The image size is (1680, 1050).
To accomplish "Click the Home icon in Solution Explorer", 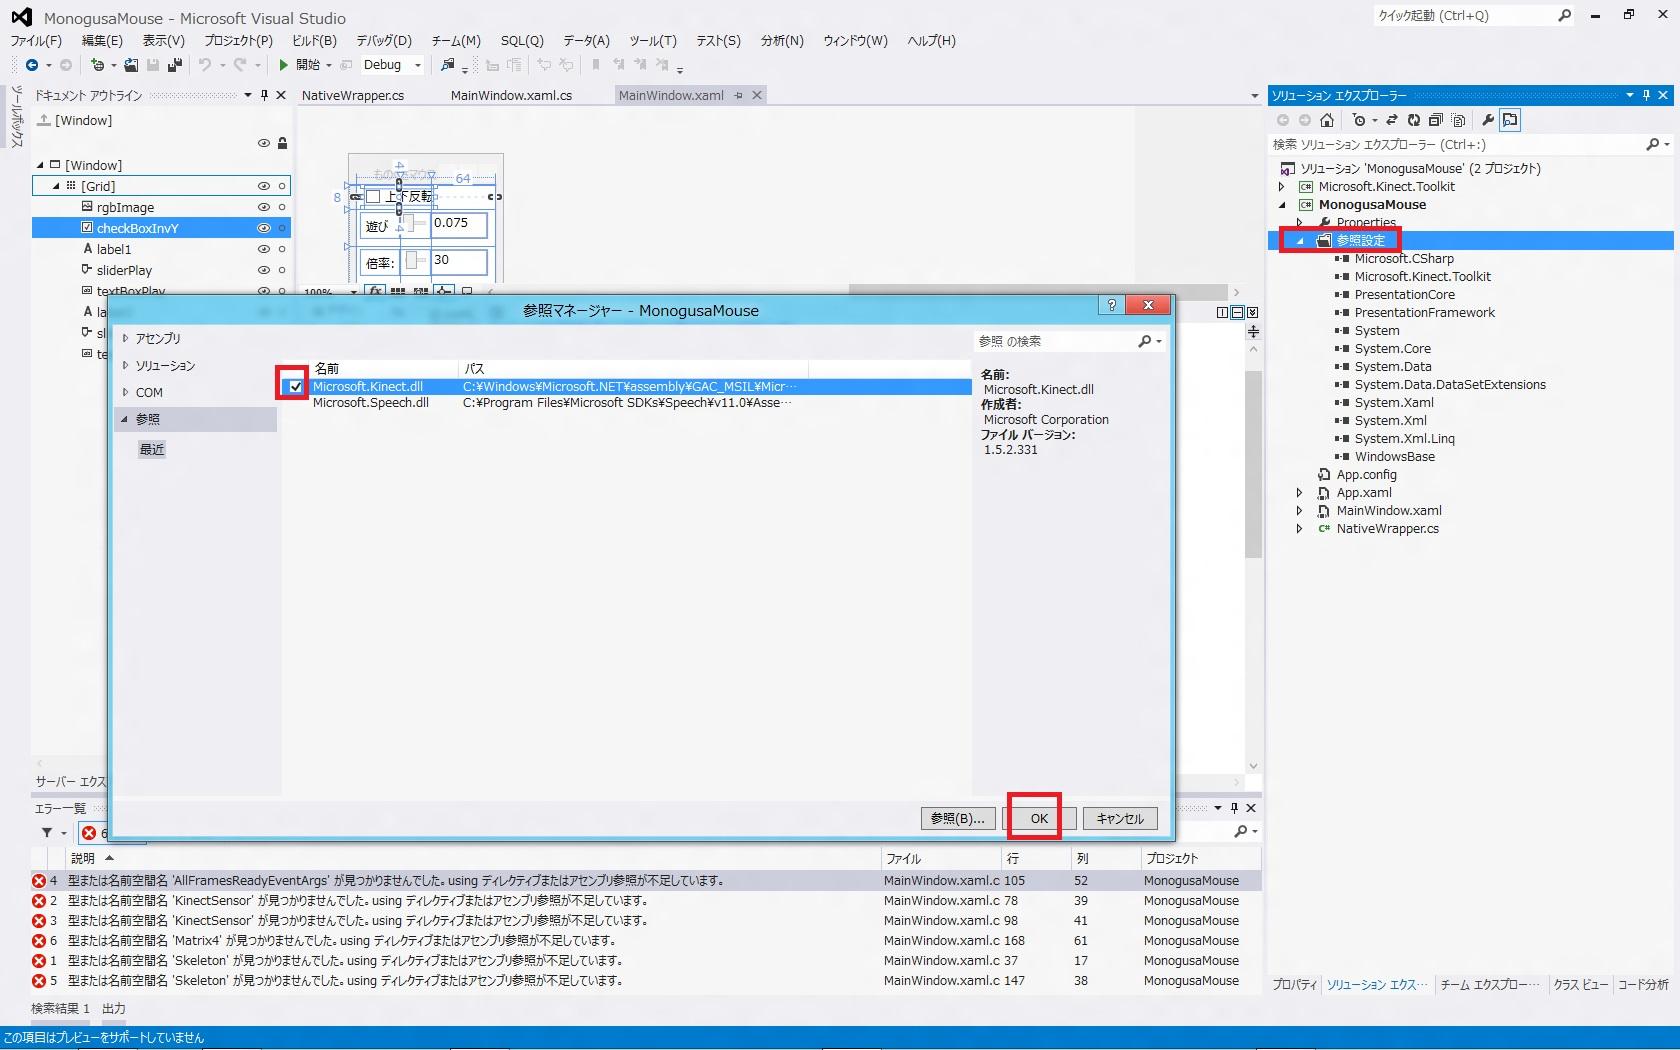I will coord(1327,120).
